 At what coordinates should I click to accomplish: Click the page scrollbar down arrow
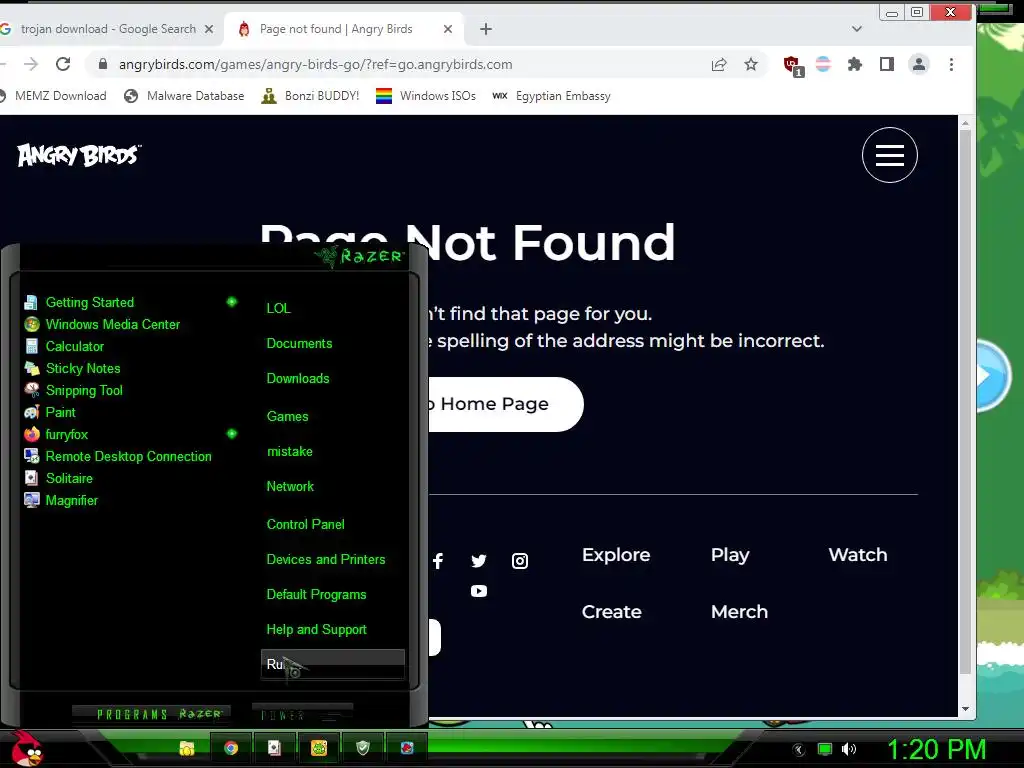click(965, 709)
